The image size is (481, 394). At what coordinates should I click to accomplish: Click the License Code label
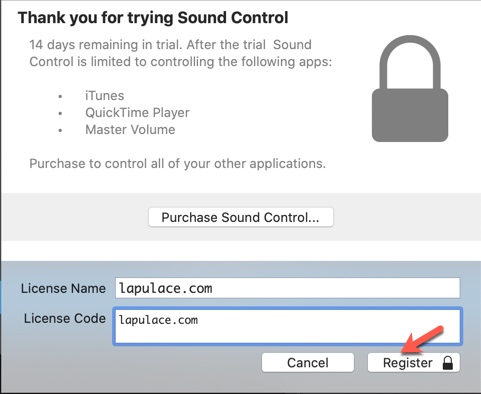(65, 318)
